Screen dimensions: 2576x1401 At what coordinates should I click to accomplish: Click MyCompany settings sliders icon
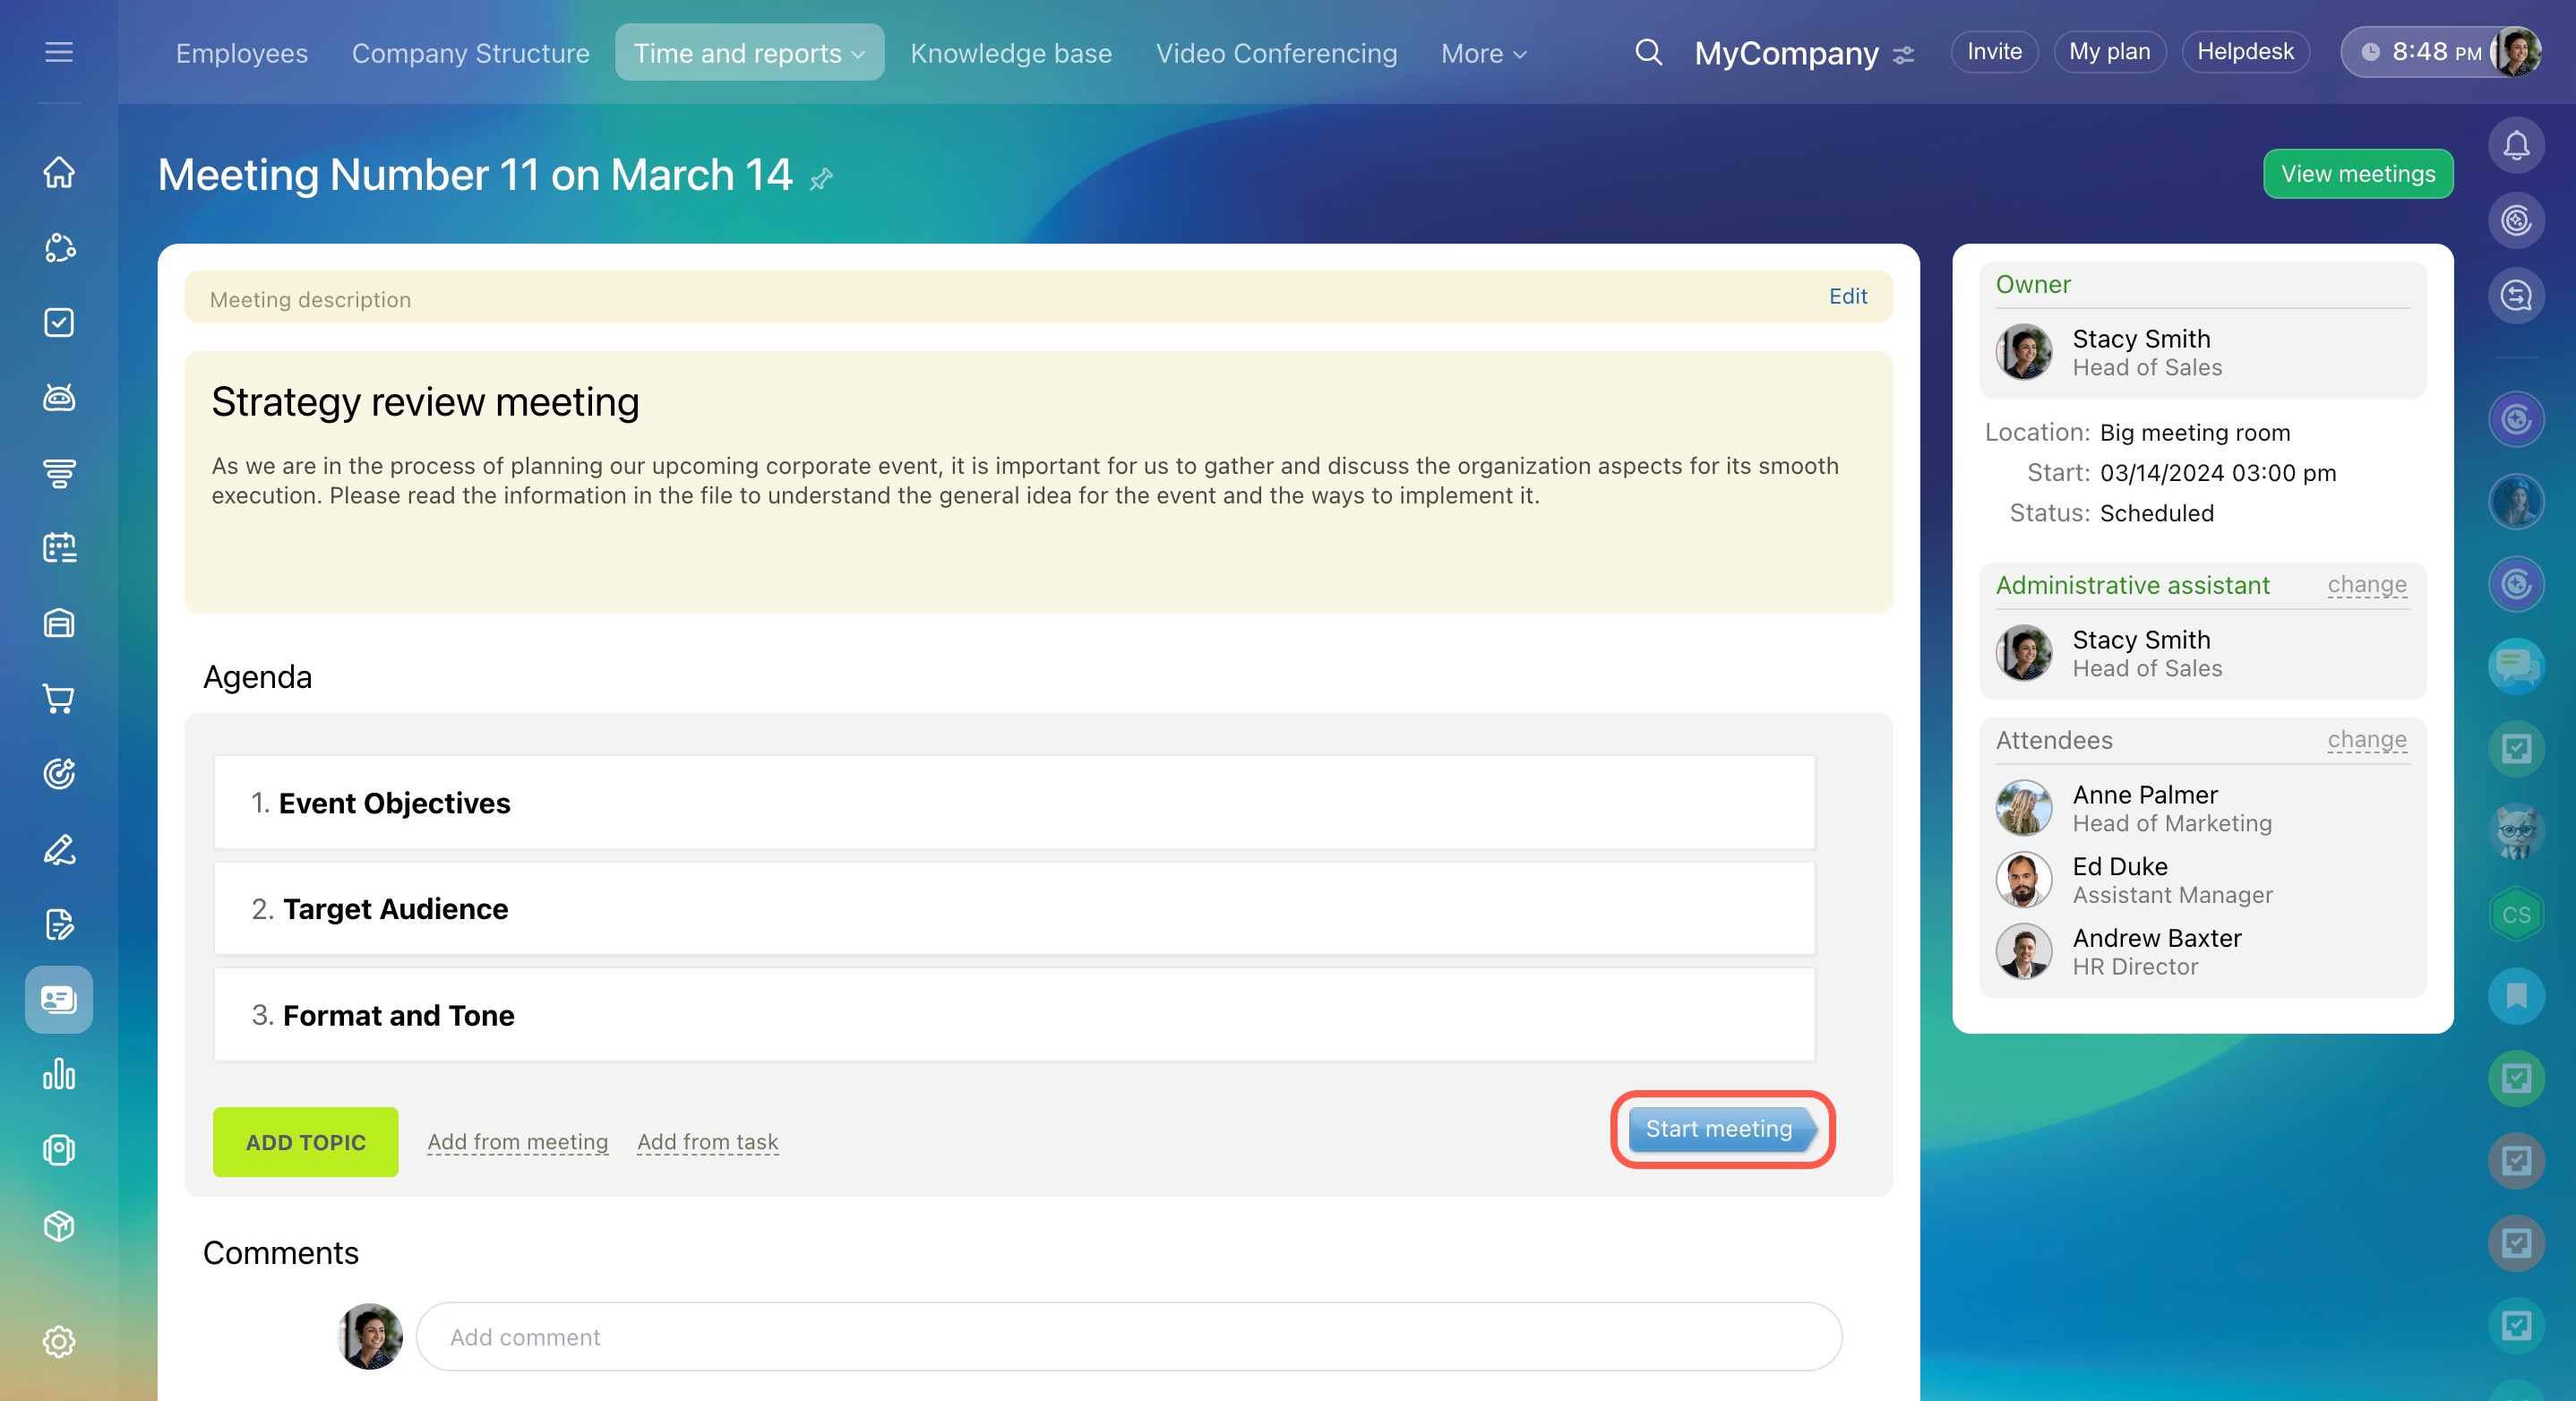pos(1904,54)
